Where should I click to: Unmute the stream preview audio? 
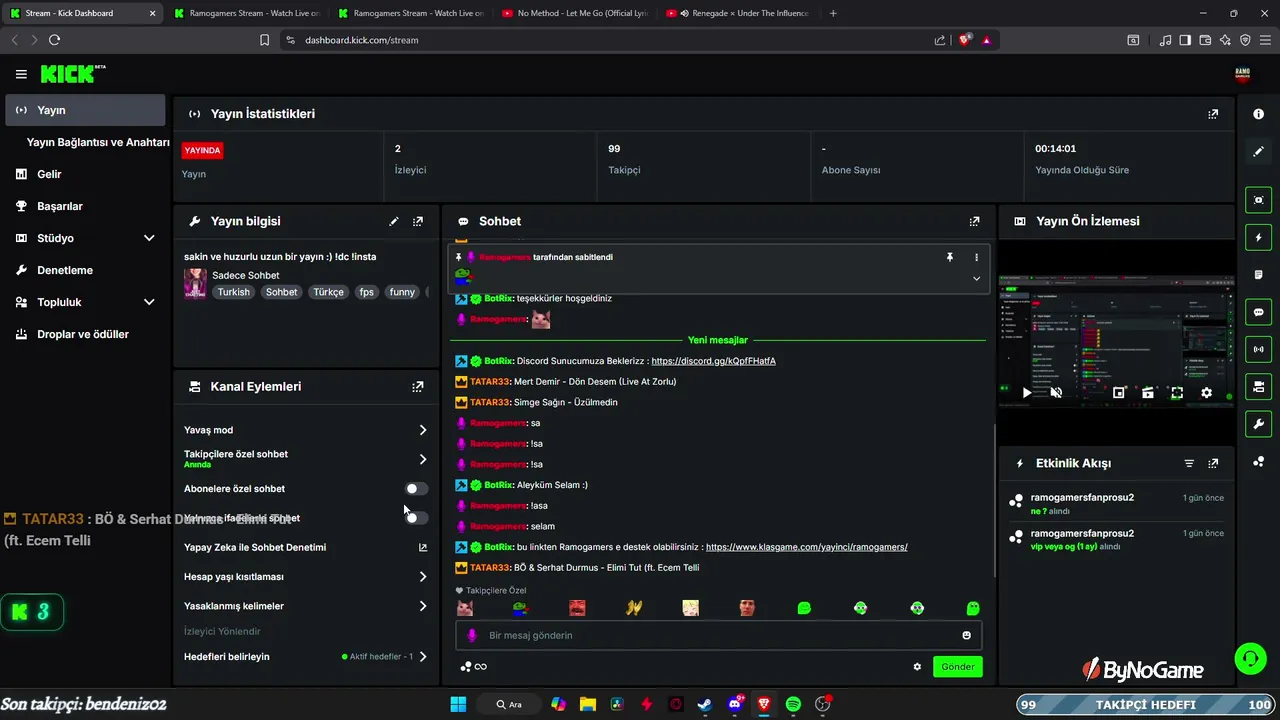click(x=1056, y=393)
